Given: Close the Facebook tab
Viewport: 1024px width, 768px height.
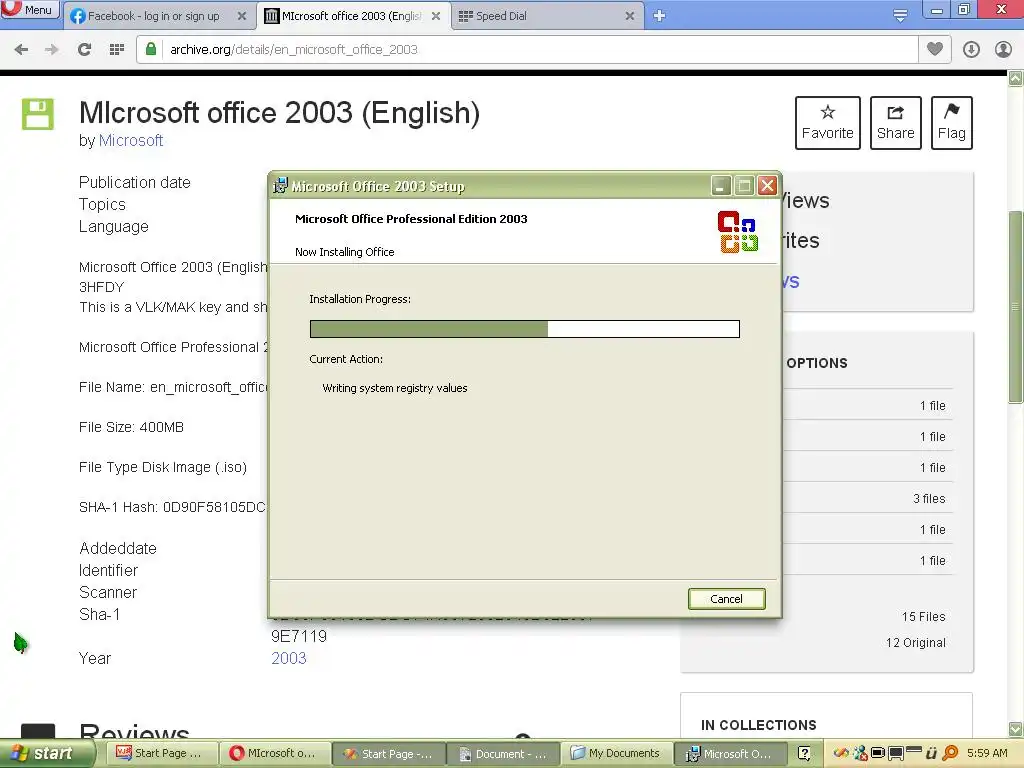Looking at the screenshot, I should [x=242, y=16].
